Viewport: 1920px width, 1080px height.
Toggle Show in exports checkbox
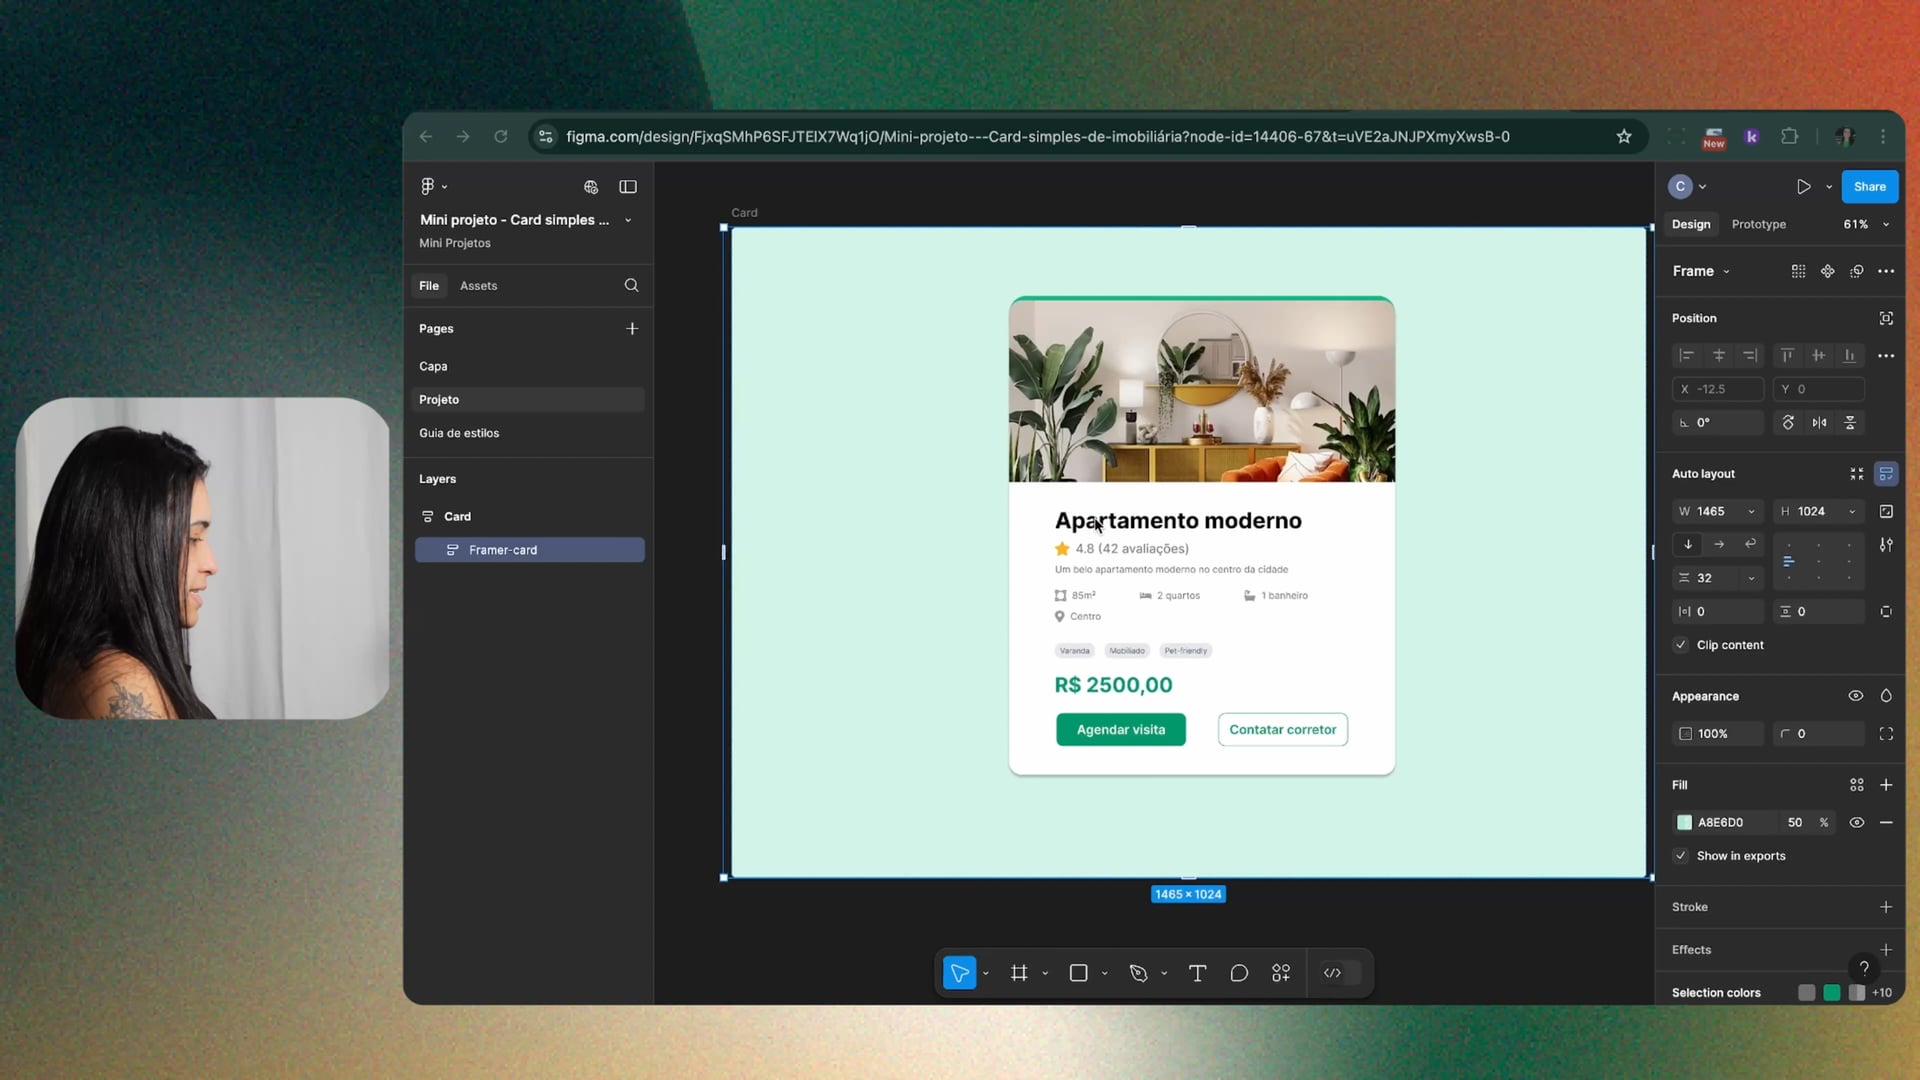tap(1681, 856)
